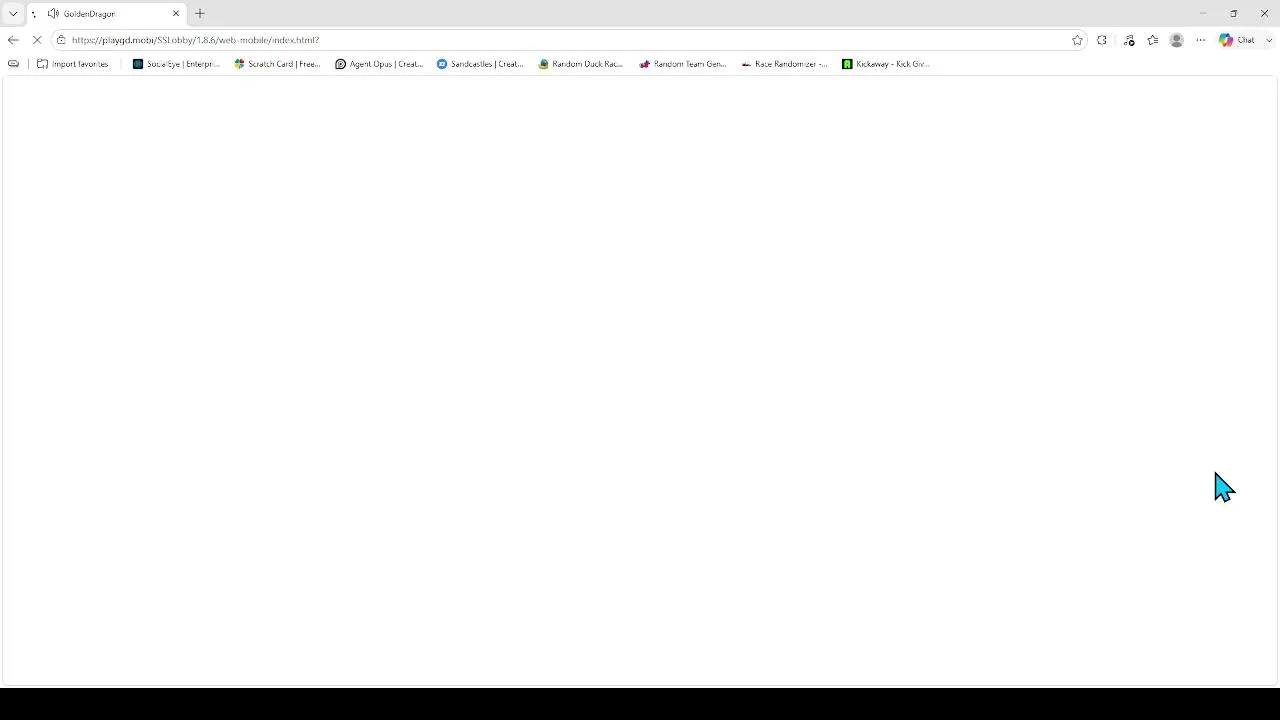1280x720 pixels.
Task: Expand the arrow next to Chat
Action: point(1269,40)
